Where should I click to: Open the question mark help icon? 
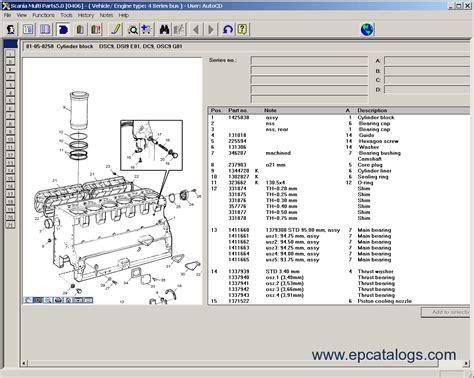[x=242, y=30]
